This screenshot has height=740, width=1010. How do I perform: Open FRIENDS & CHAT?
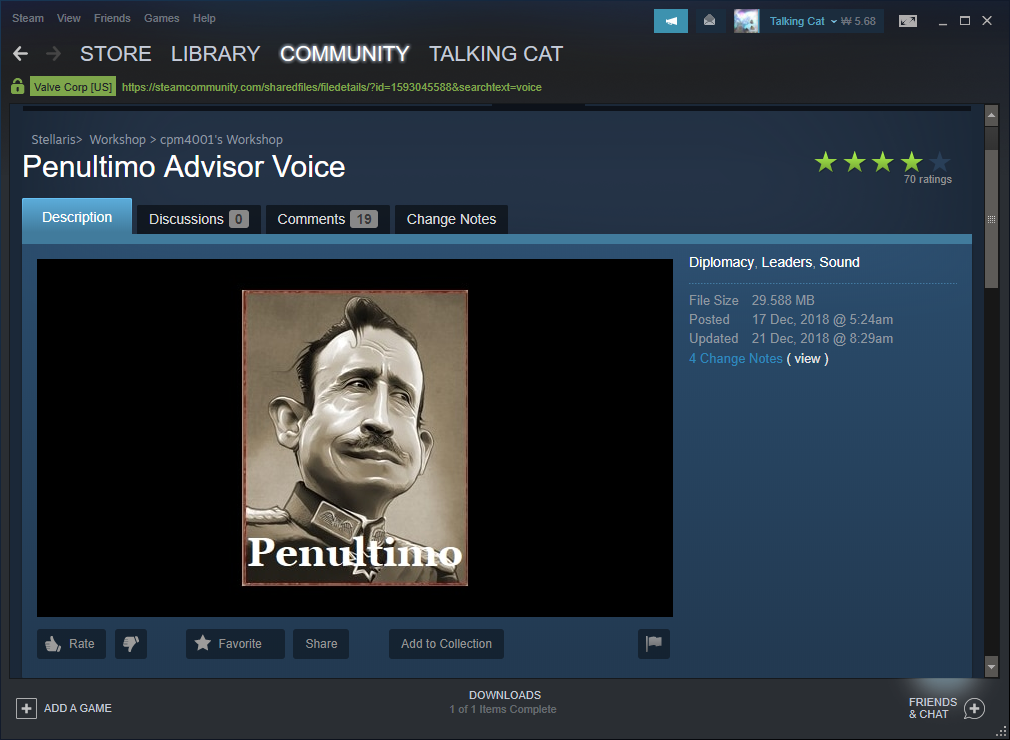(932, 708)
